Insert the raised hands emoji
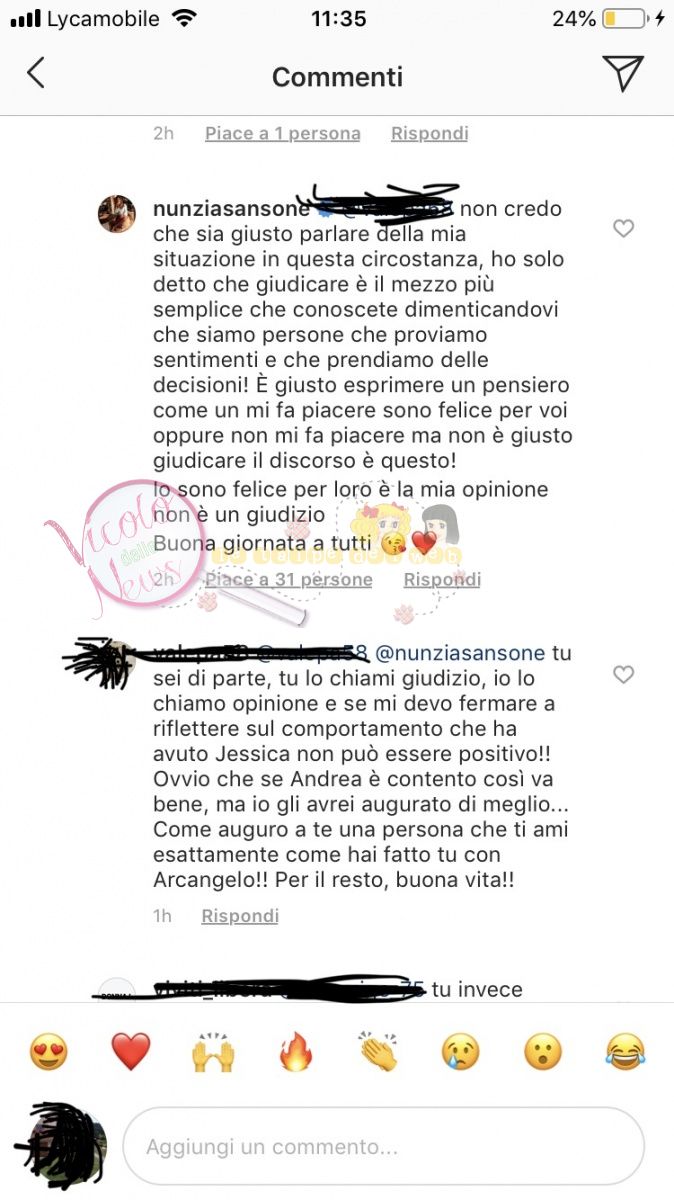 click(x=213, y=1052)
